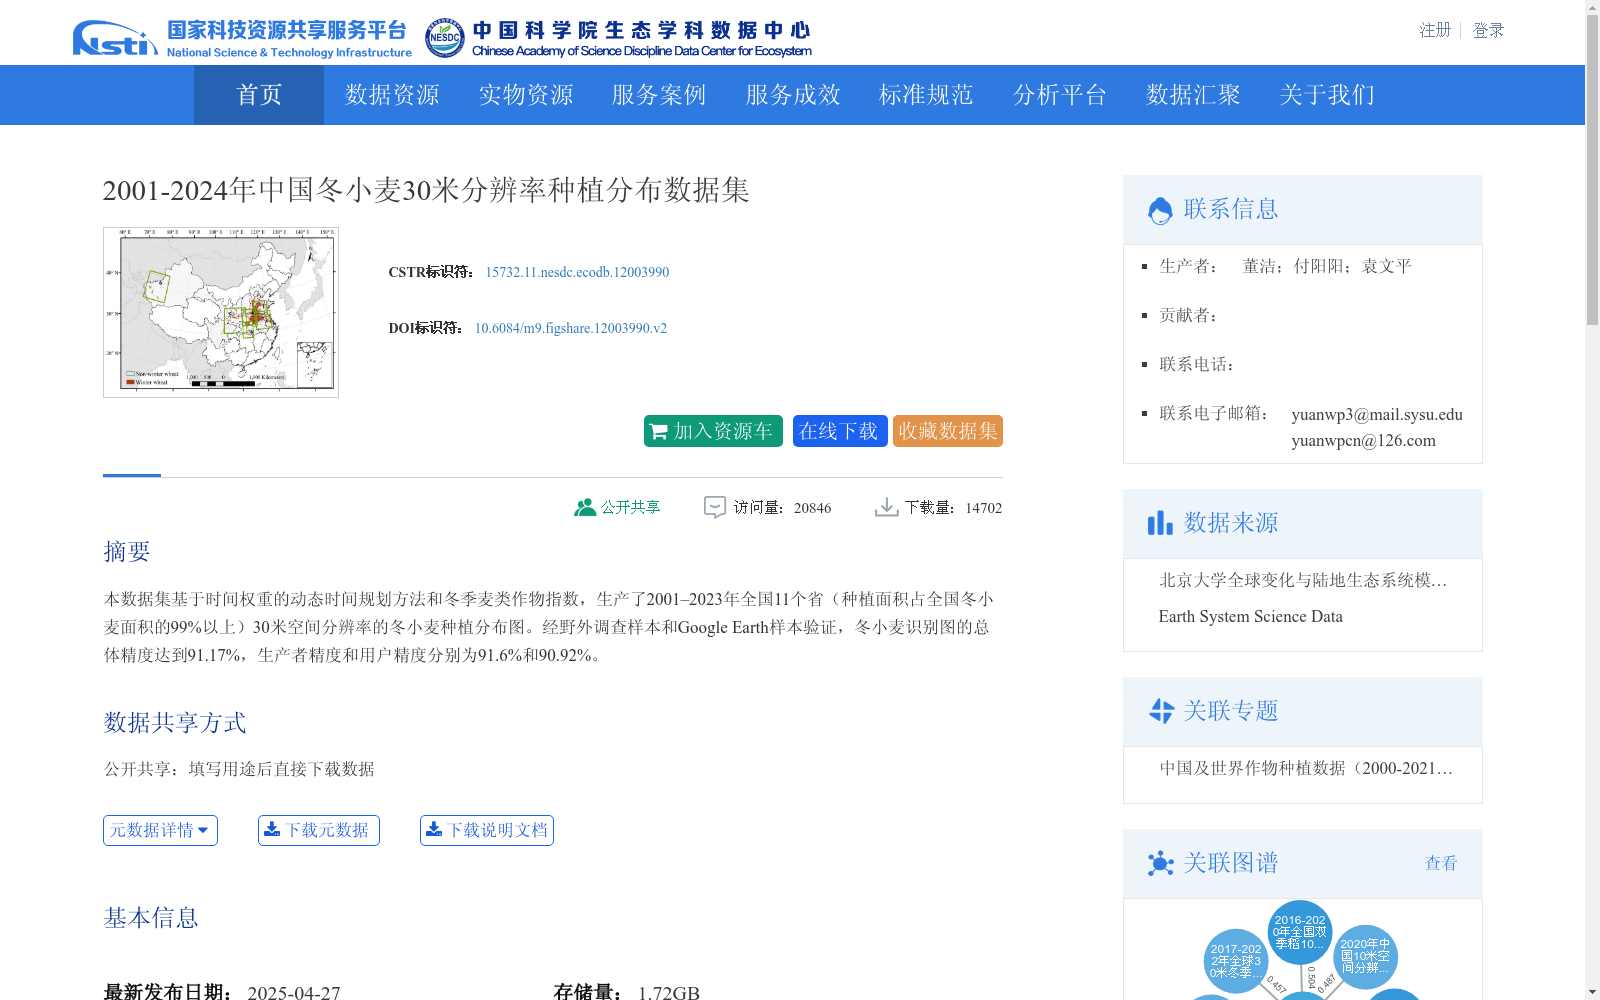Click the release date 2025-04-27
This screenshot has height=1000, width=1600.
tap(294, 992)
